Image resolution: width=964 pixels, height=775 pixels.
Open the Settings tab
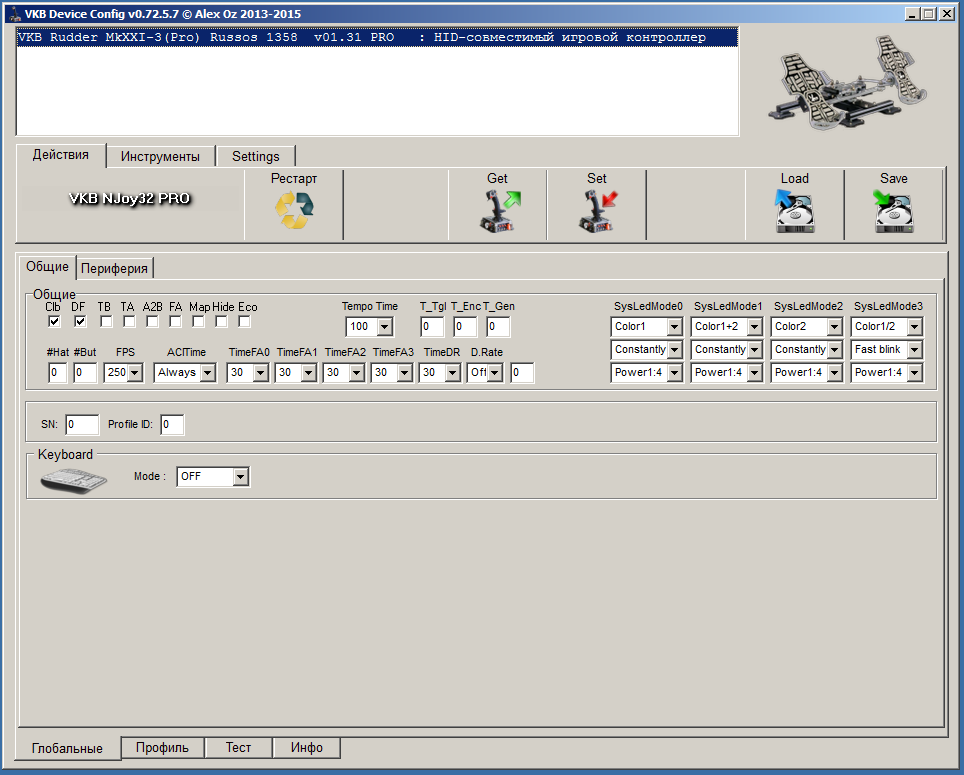click(x=256, y=157)
